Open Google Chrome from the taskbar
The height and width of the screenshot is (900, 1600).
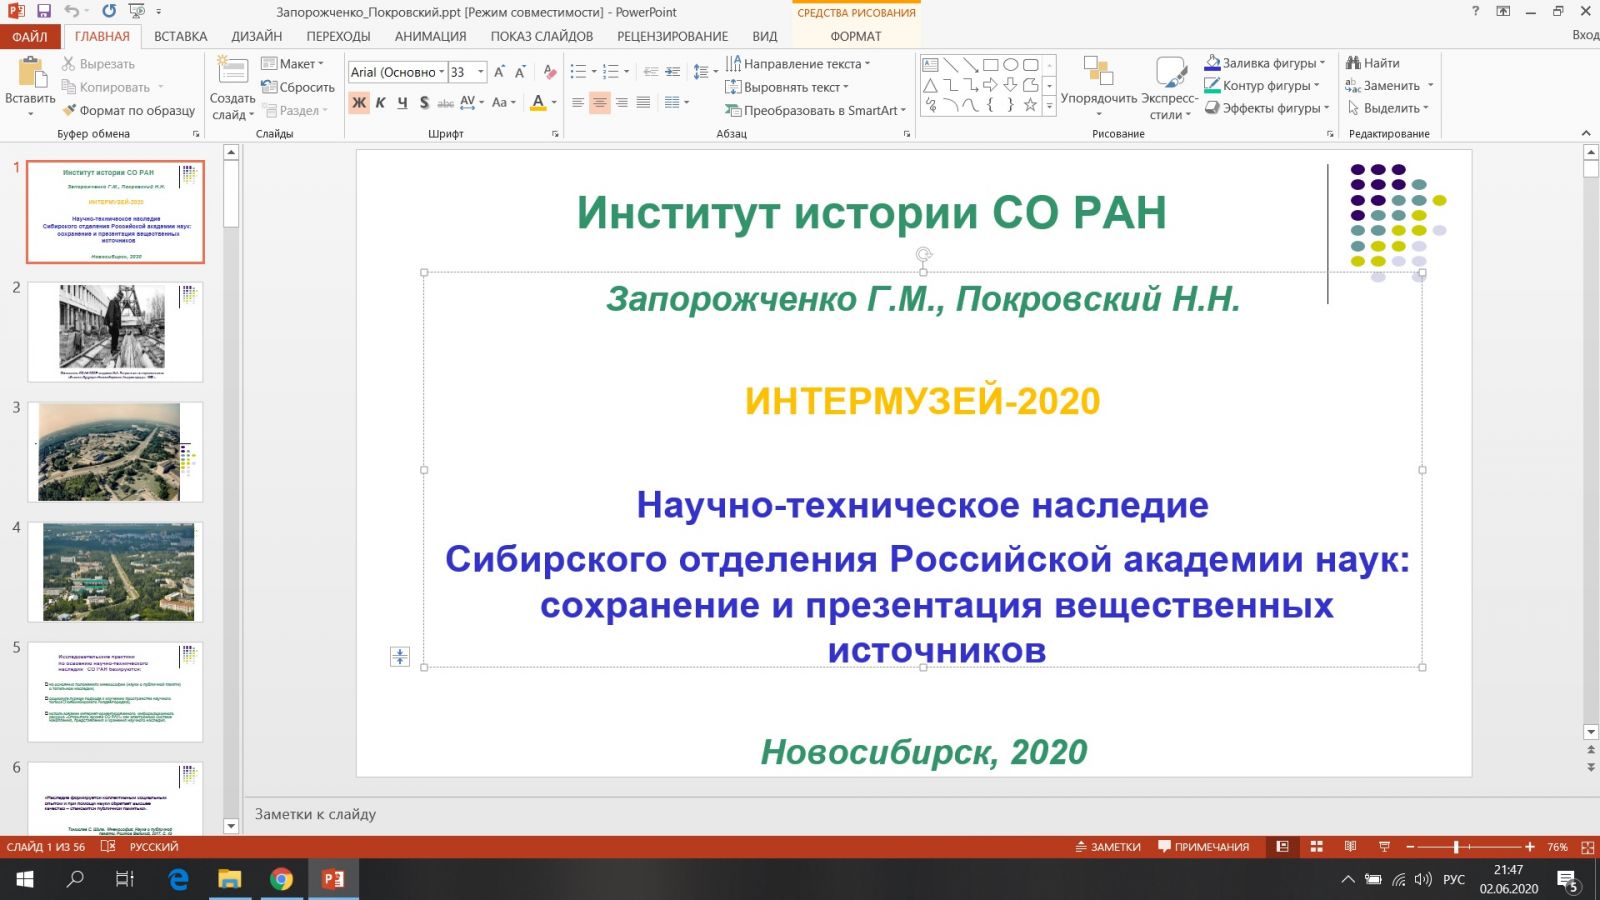281,879
